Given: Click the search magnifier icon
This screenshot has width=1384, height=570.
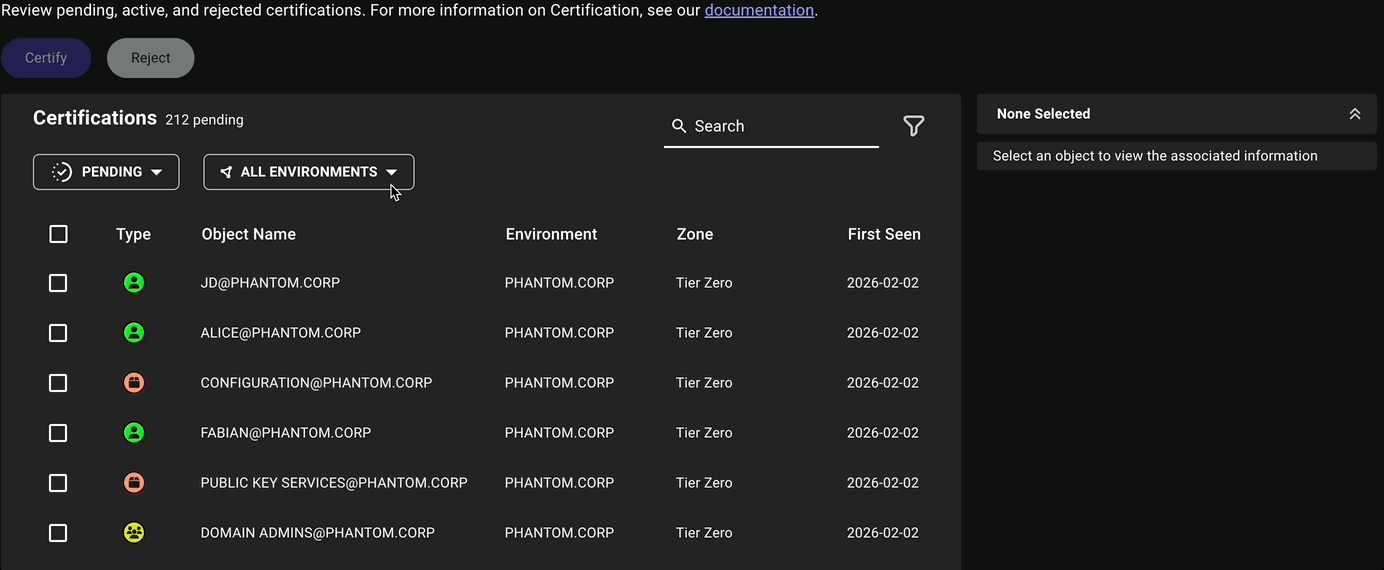Looking at the screenshot, I should [679, 126].
